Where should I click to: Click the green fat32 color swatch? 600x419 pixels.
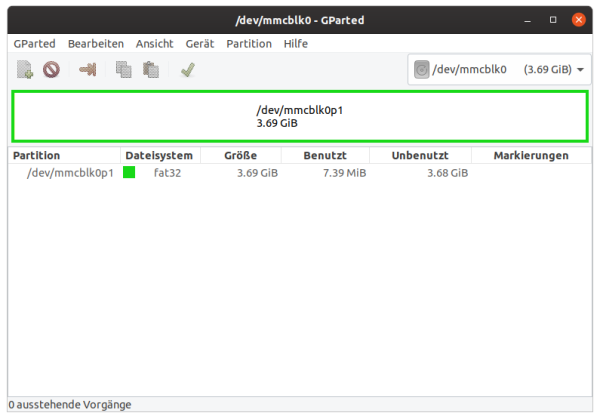129,172
